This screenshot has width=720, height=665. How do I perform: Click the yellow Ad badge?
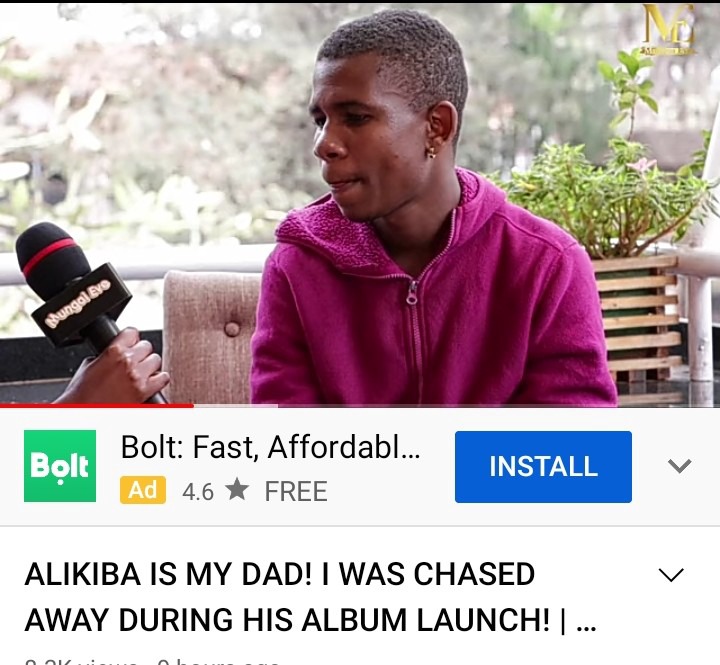click(143, 490)
